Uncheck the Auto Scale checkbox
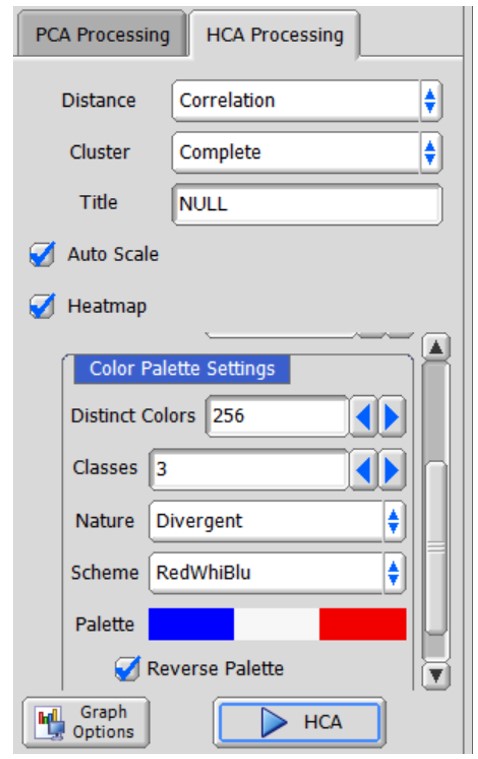Screen dimensions: 478x759 pyautogui.click(x=42, y=255)
